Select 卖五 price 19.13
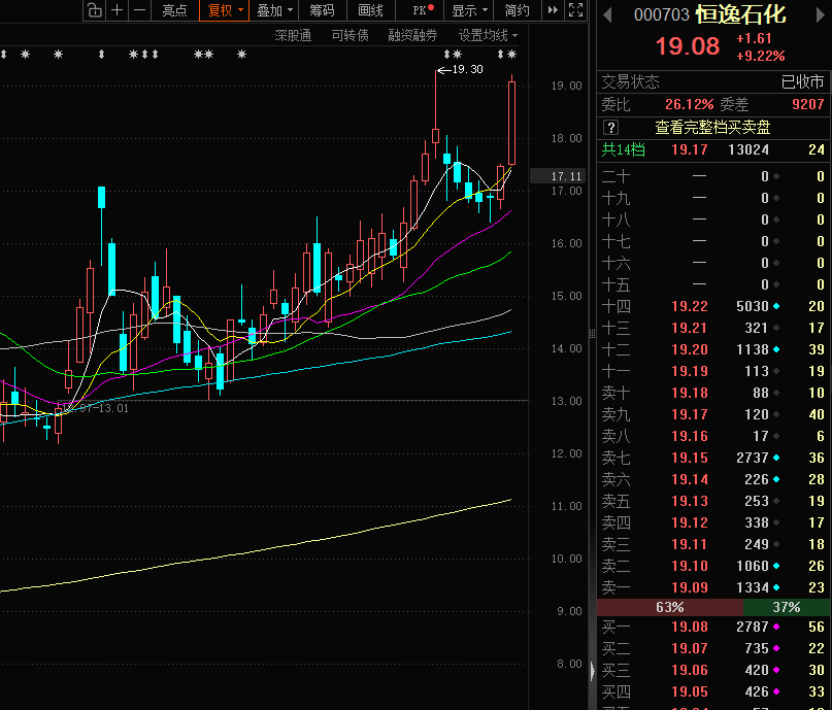832x710 pixels. (689, 501)
